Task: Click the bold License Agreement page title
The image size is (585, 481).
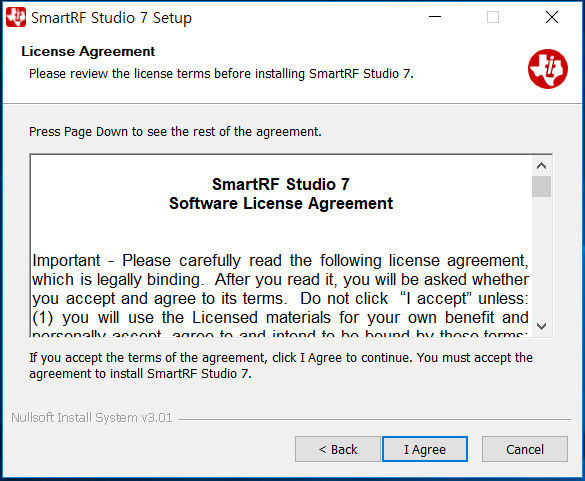Action: 88,51
